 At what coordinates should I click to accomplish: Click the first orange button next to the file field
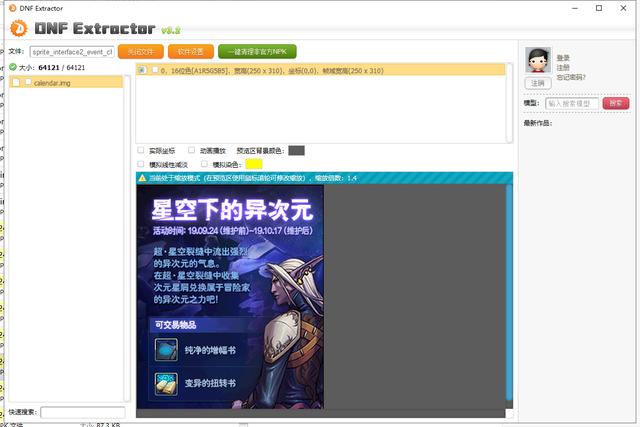pyautogui.click(x=141, y=51)
